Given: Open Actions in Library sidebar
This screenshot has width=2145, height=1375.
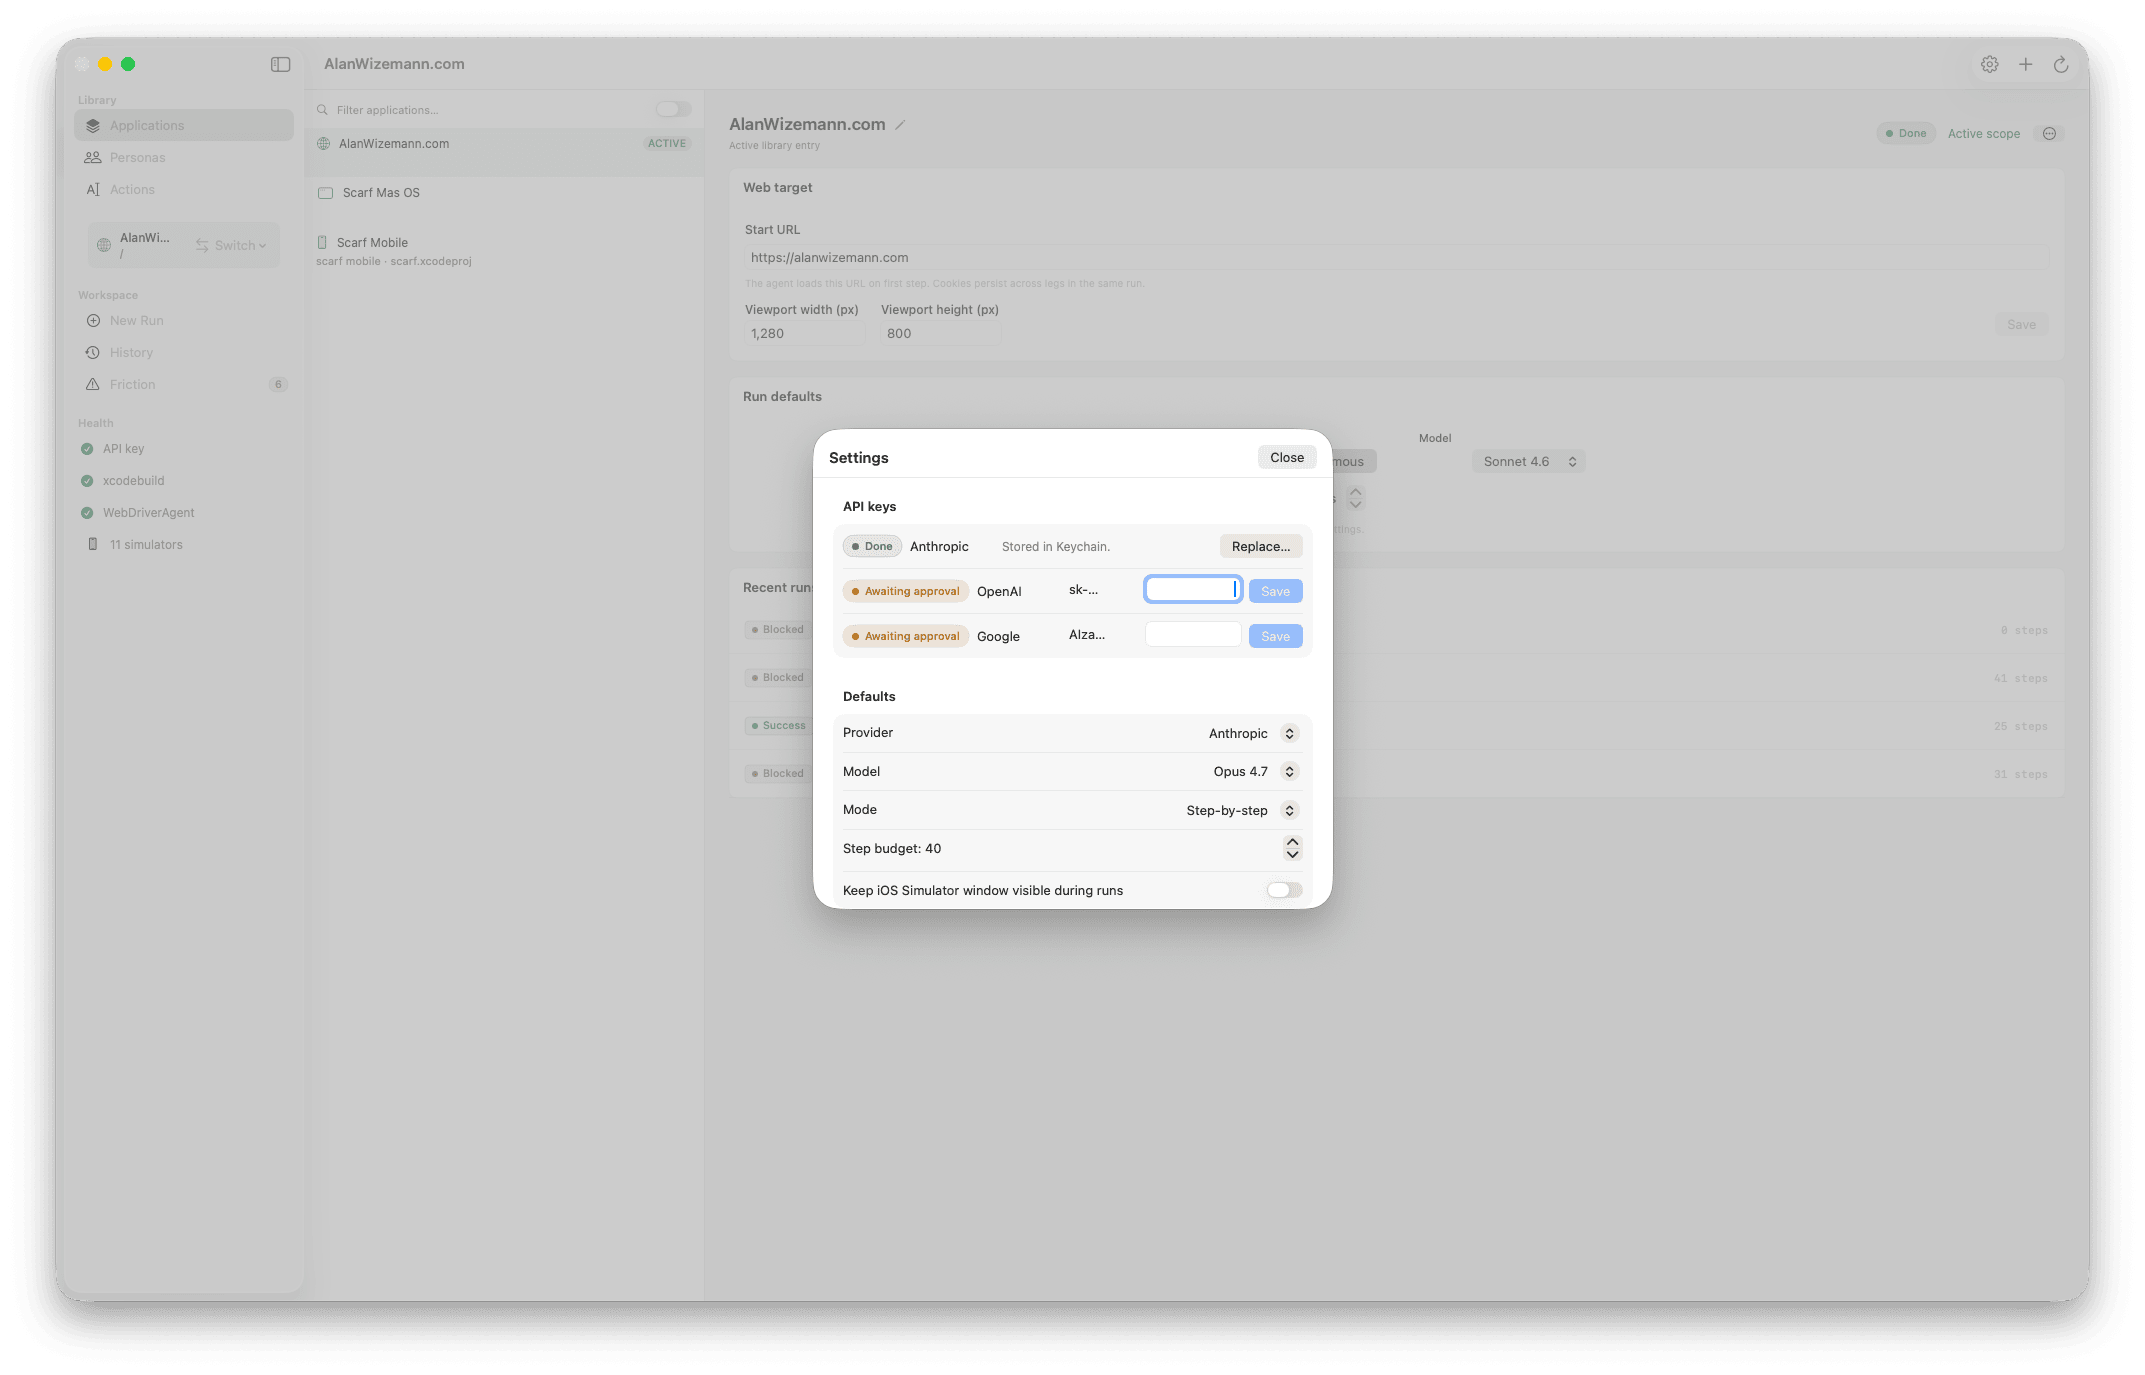Looking at the screenshot, I should [184, 189].
